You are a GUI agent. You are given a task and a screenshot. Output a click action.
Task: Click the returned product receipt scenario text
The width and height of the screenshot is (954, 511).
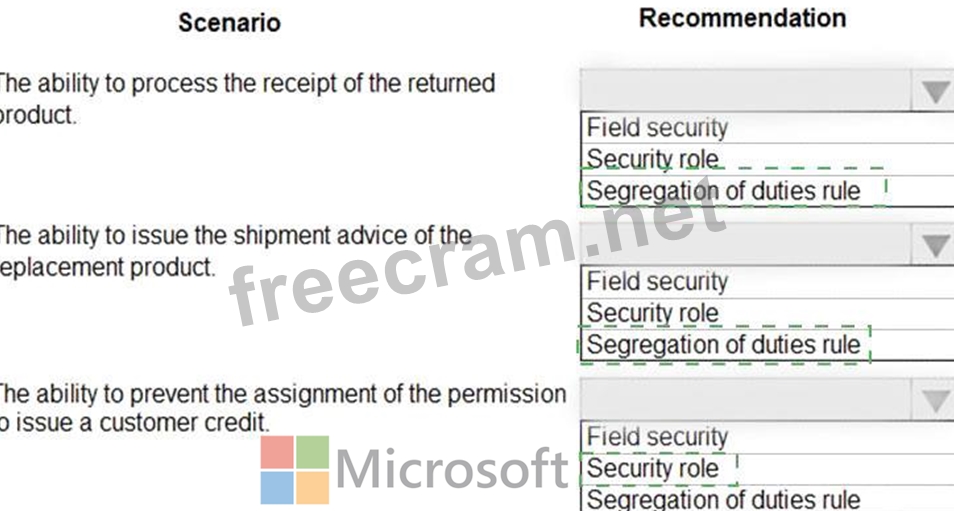coord(245,98)
